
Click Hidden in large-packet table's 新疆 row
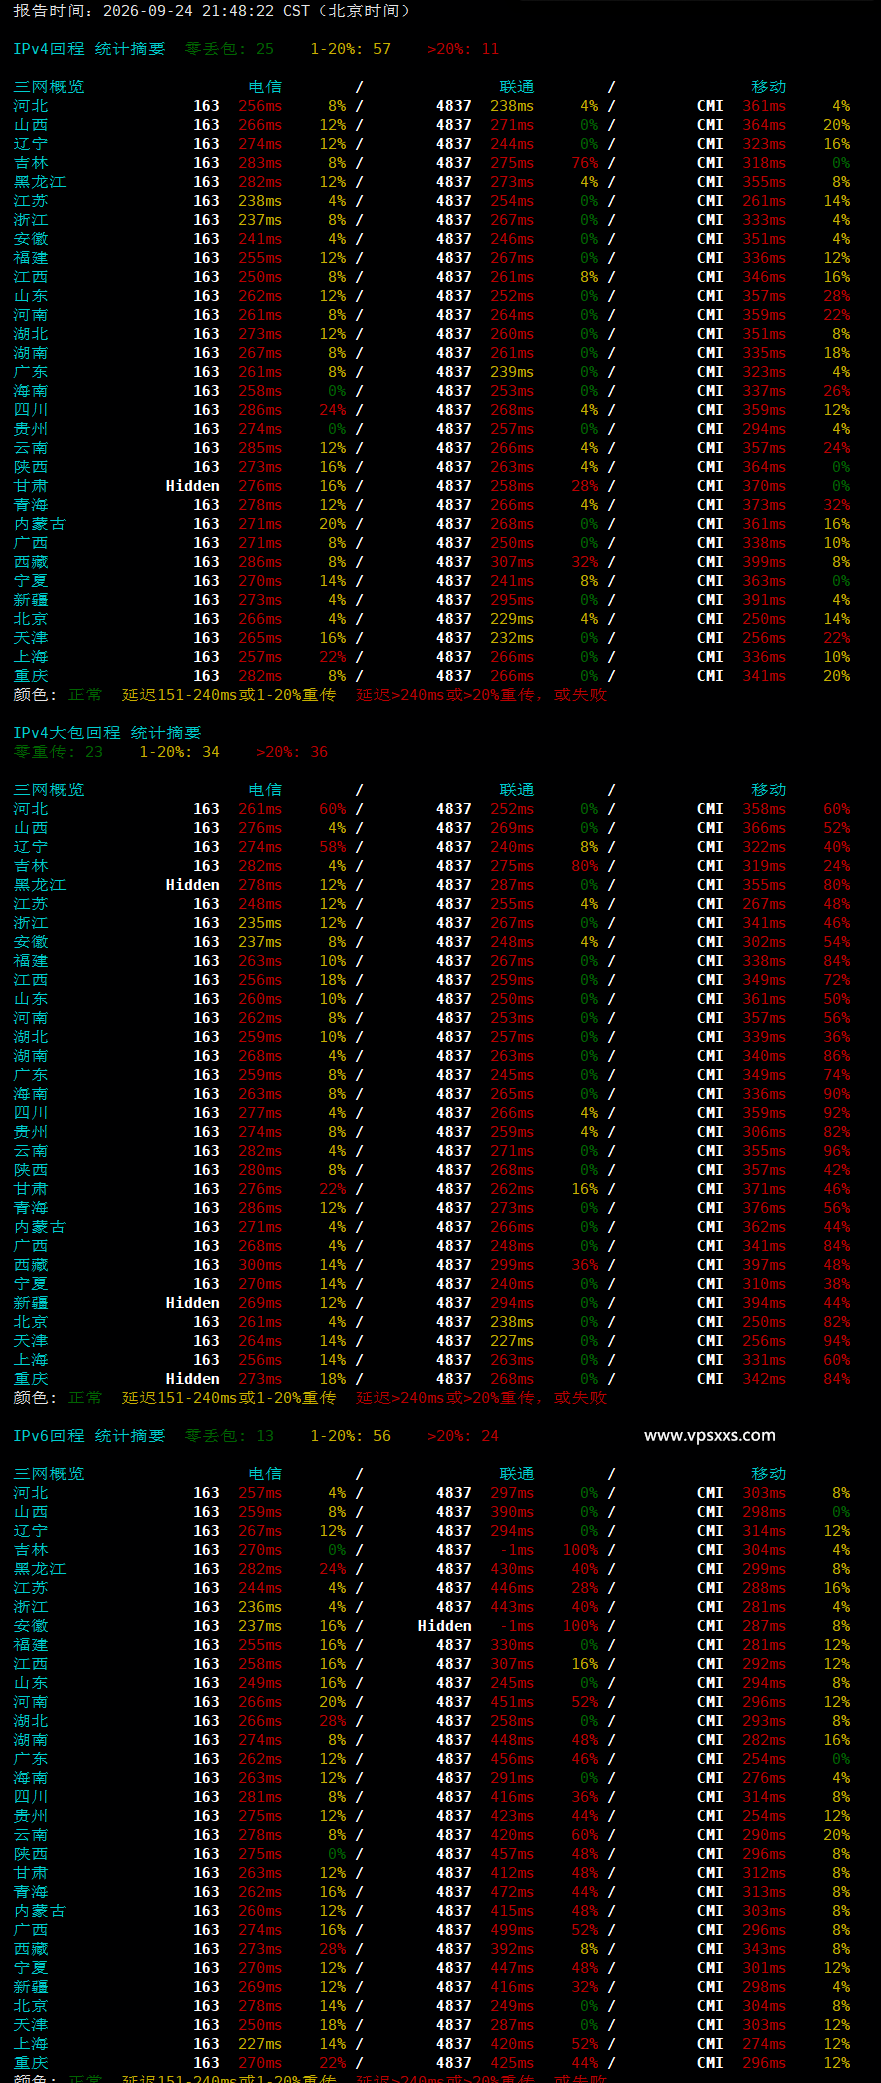pos(192,1303)
